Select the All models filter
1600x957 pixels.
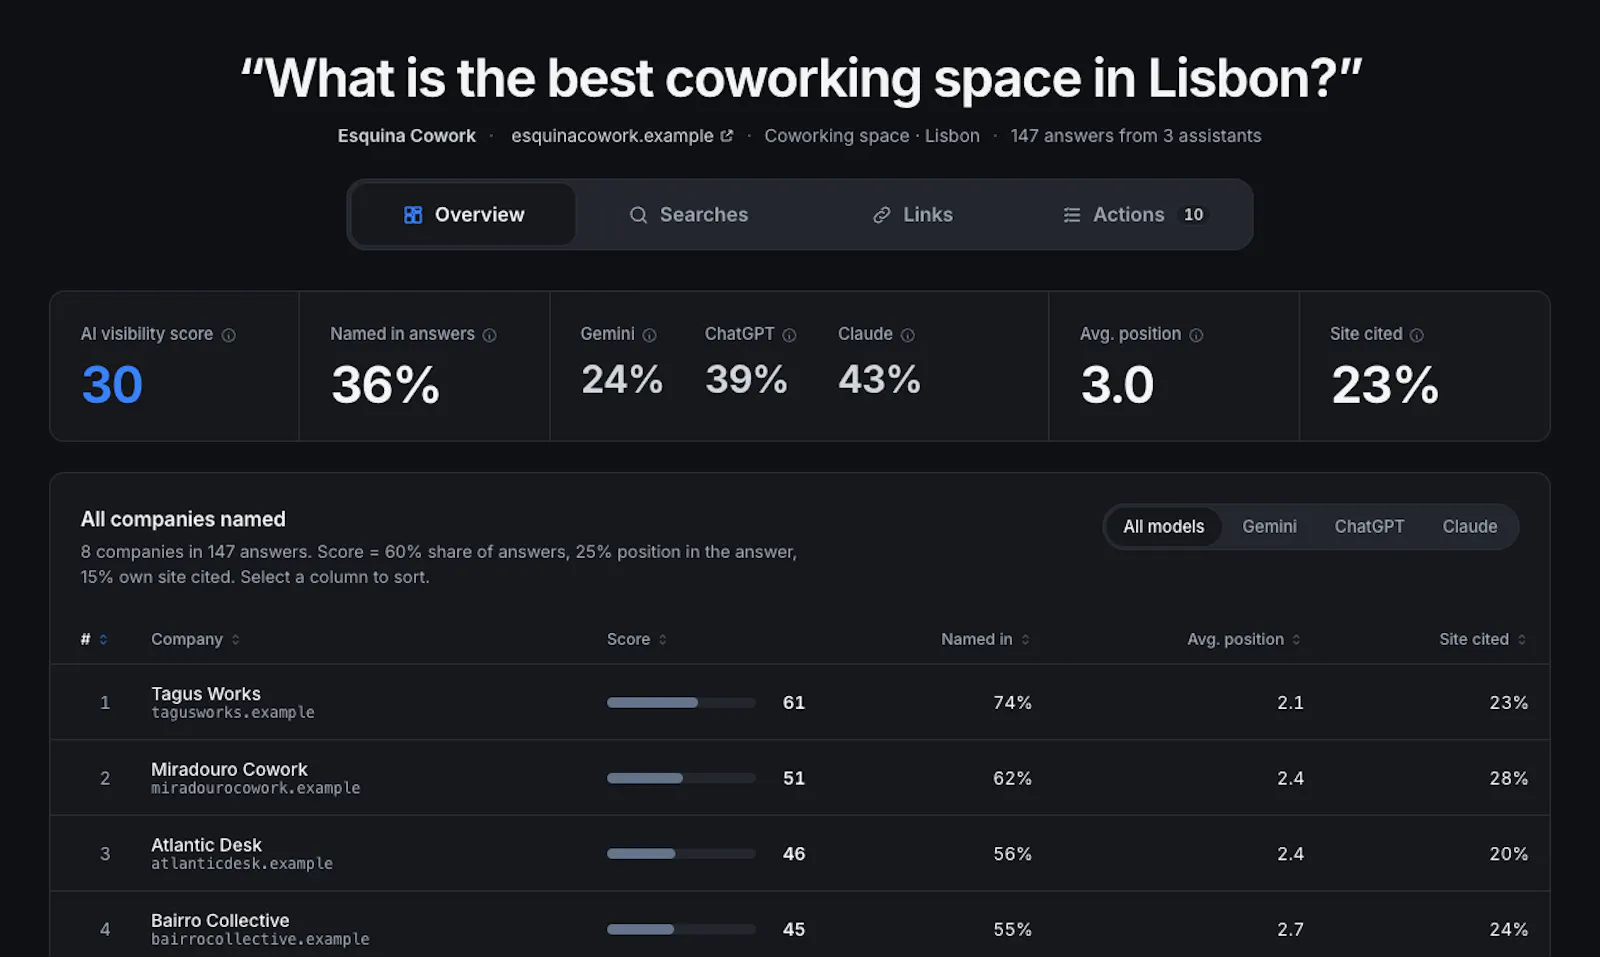1163,526
